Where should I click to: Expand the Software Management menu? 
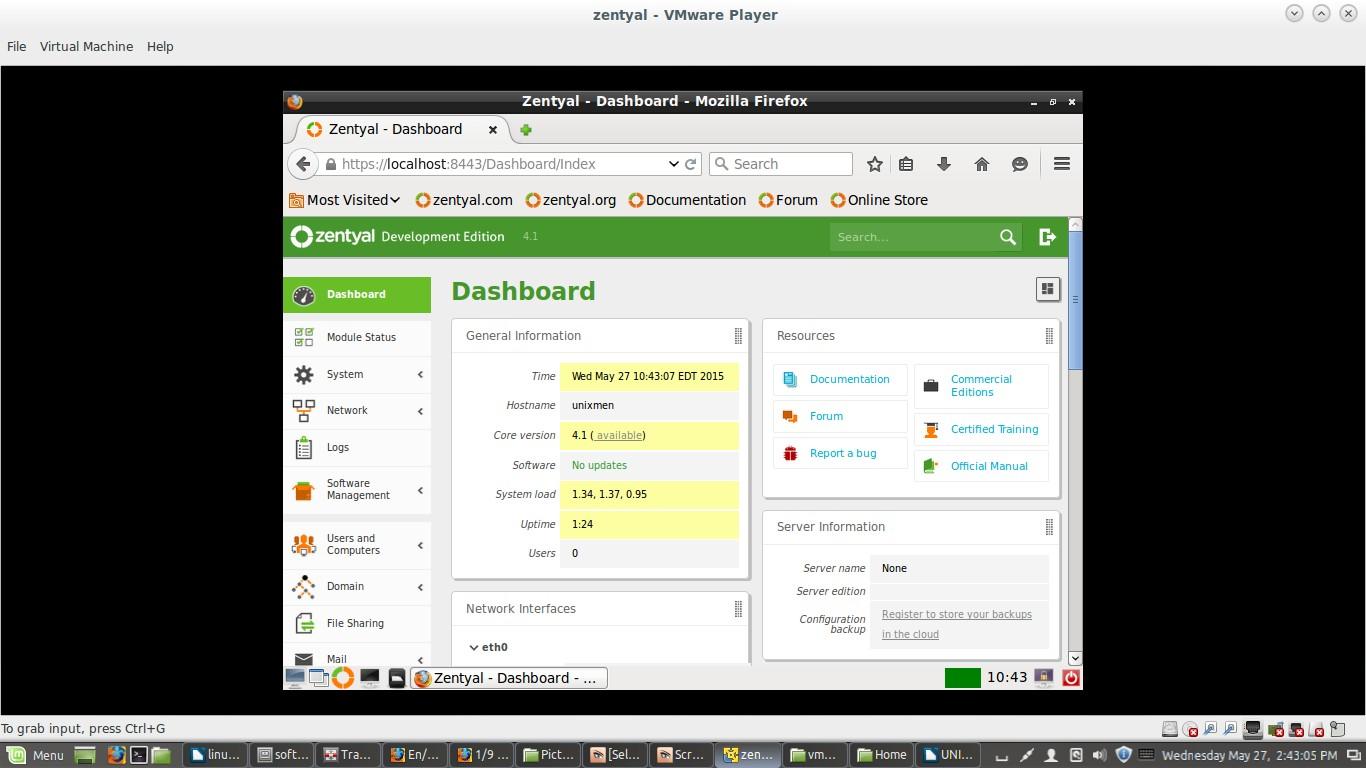coord(357,490)
